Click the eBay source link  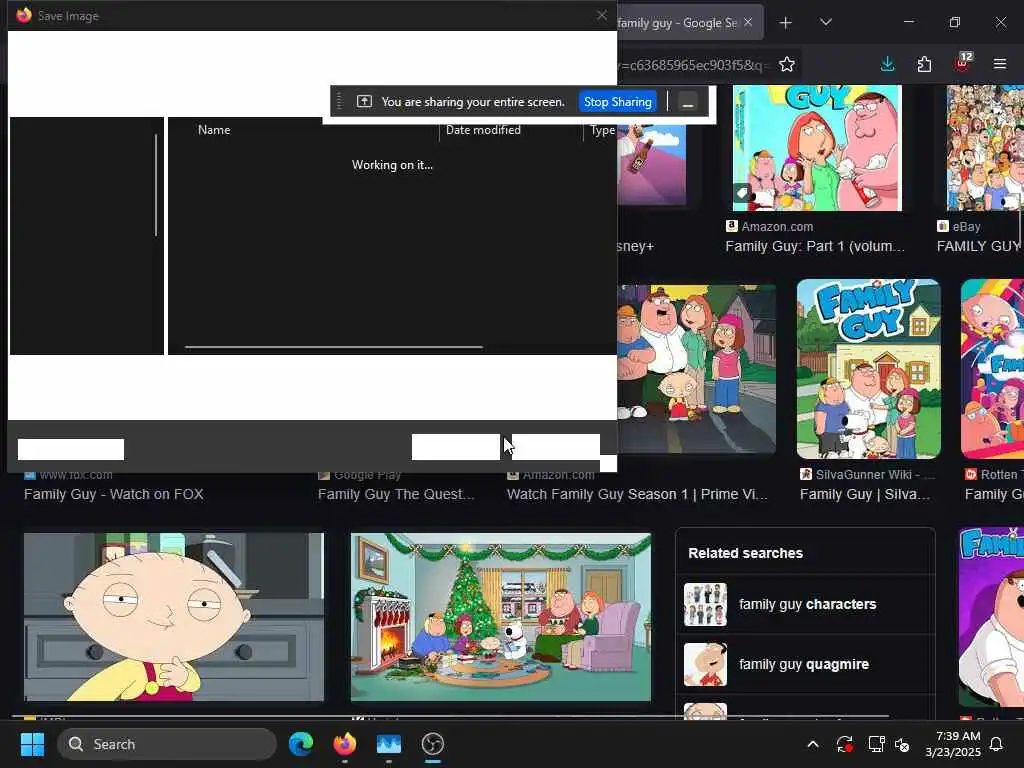coord(959,227)
